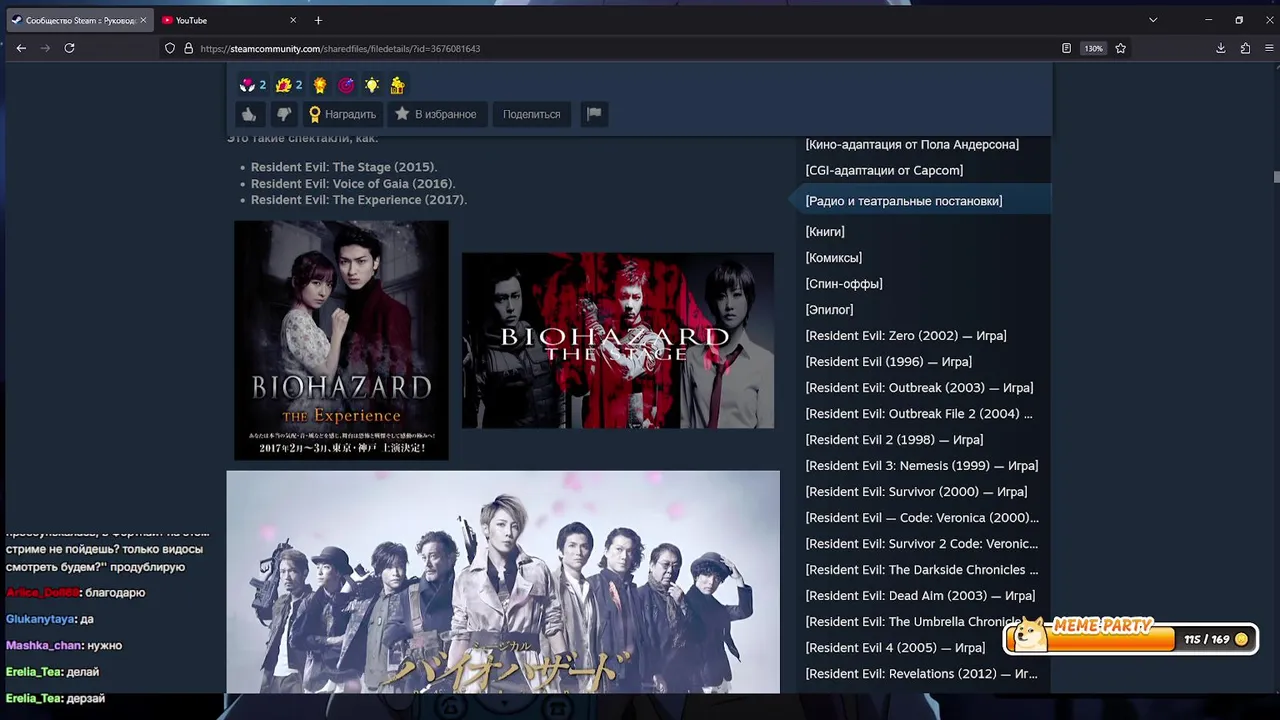Open section Кино-адаптация от Пола Андерсона
The height and width of the screenshot is (720, 1280).
pos(912,144)
